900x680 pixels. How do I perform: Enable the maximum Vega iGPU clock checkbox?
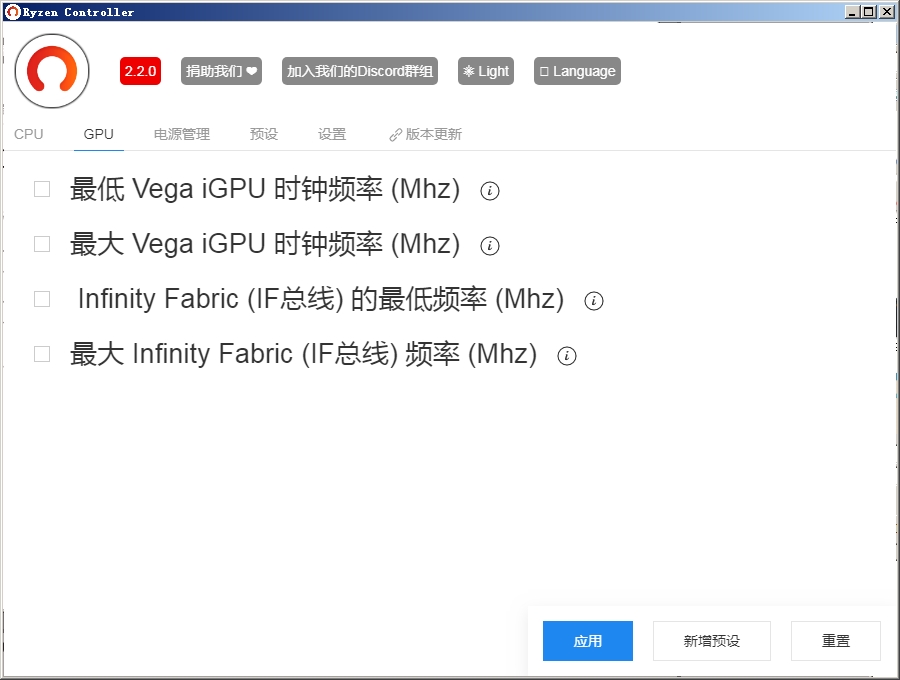pyautogui.click(x=41, y=243)
